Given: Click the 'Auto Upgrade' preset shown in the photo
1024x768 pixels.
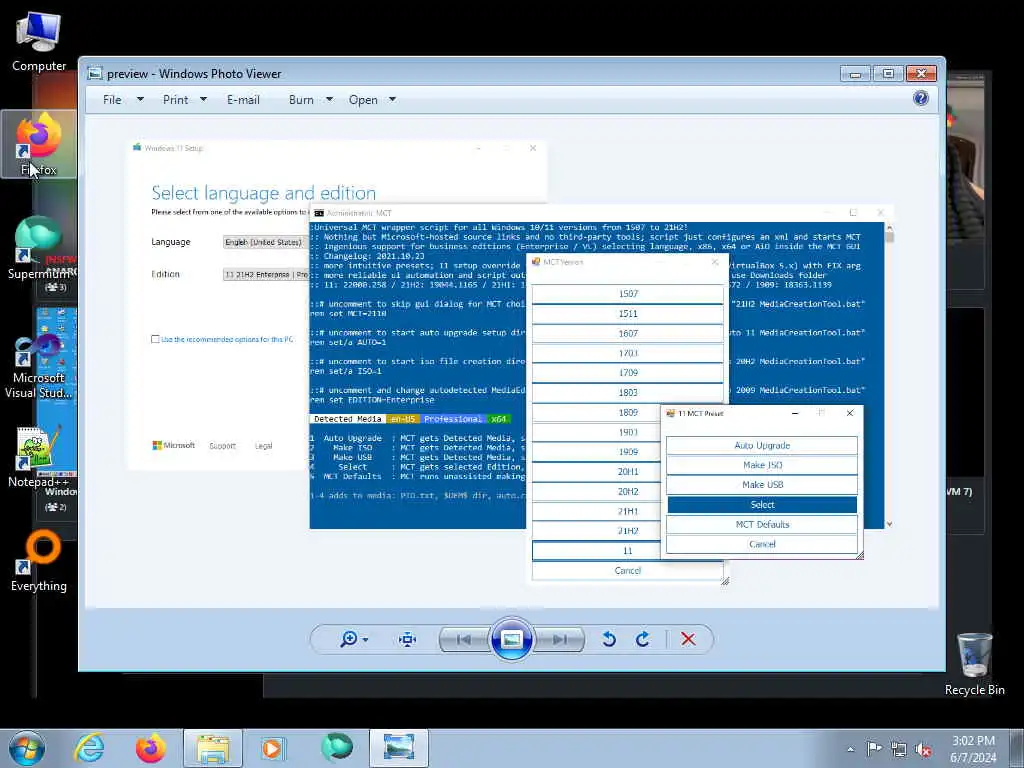Looking at the screenshot, I should tap(762, 445).
